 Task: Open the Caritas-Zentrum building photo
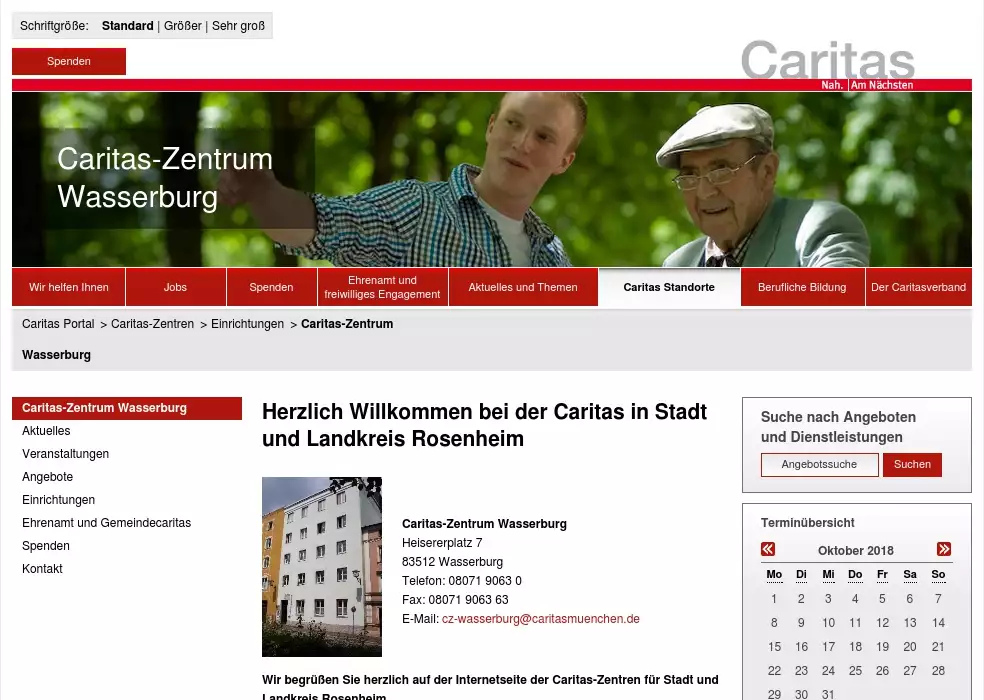tap(321, 566)
